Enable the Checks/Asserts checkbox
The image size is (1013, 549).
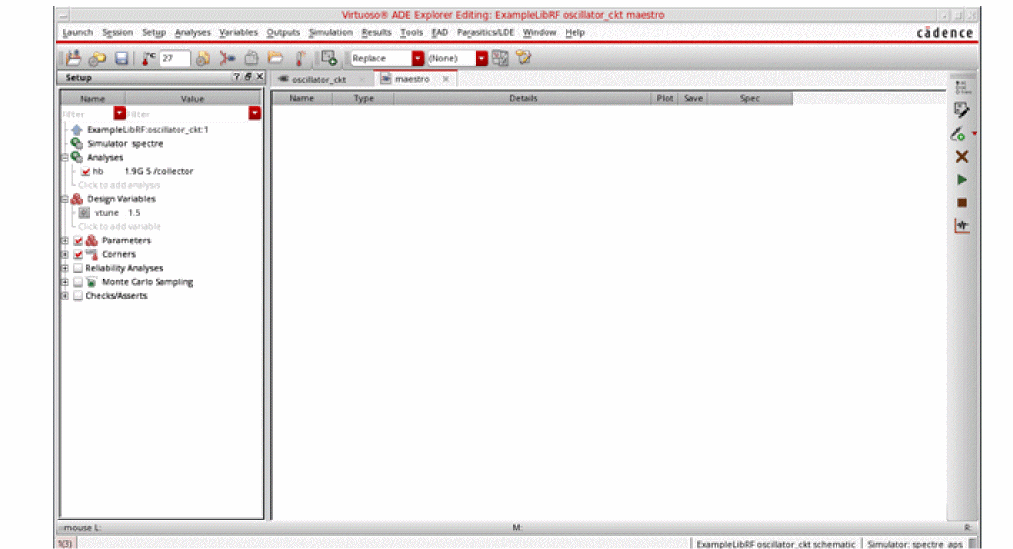pyautogui.click(x=78, y=296)
